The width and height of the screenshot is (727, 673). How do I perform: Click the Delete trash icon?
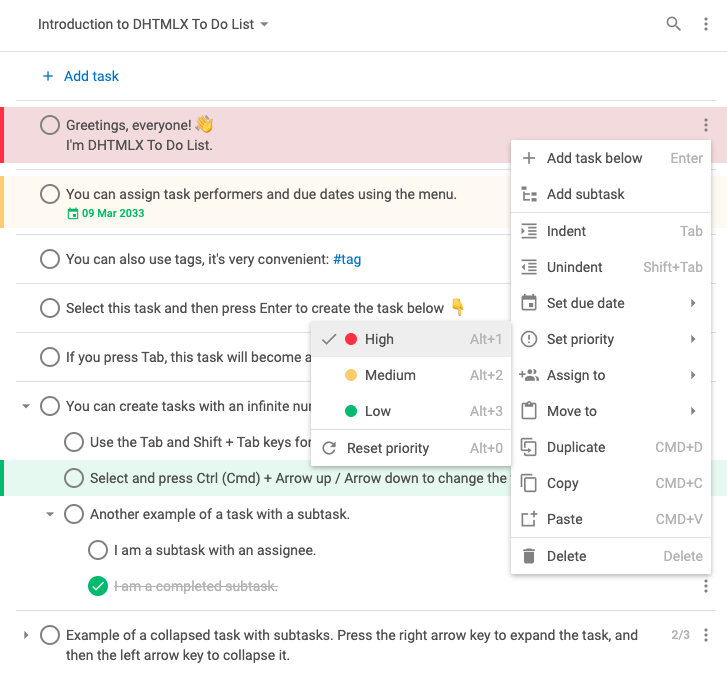pyautogui.click(x=529, y=556)
